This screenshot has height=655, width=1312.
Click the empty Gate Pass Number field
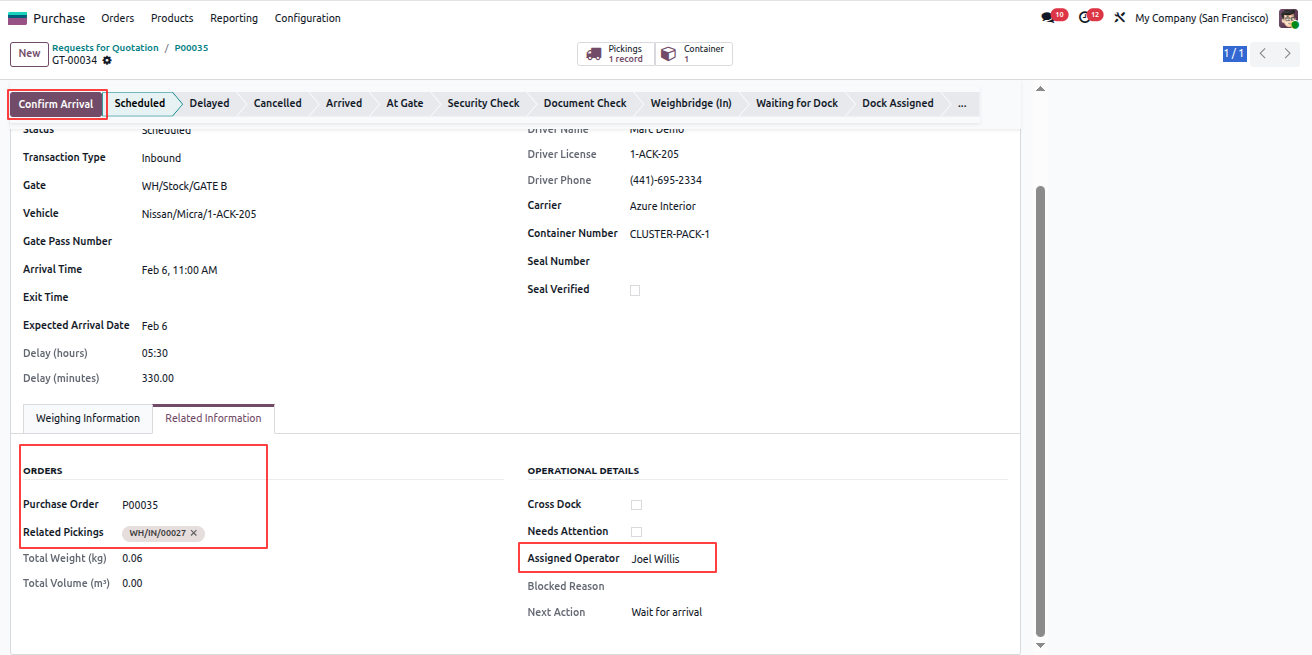pyautogui.click(x=320, y=242)
